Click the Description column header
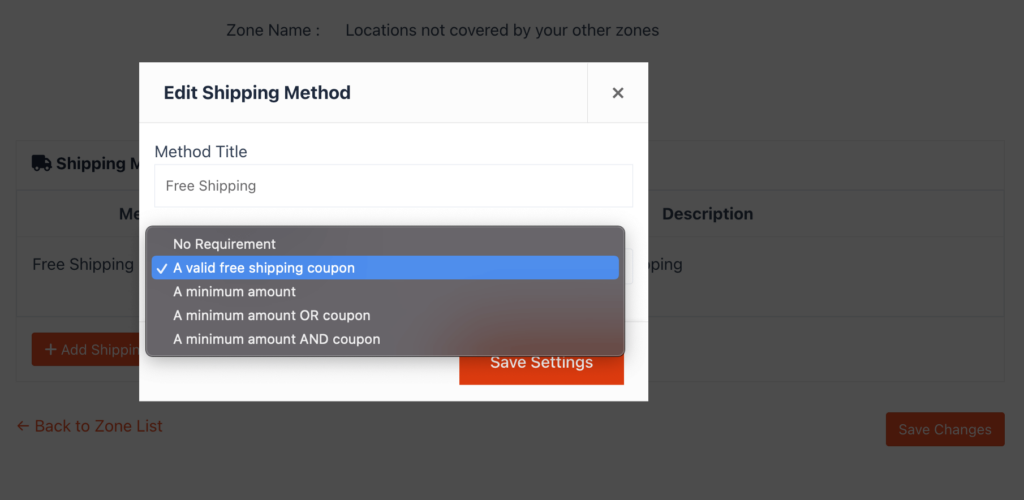The height and width of the screenshot is (500, 1024). [x=707, y=214]
